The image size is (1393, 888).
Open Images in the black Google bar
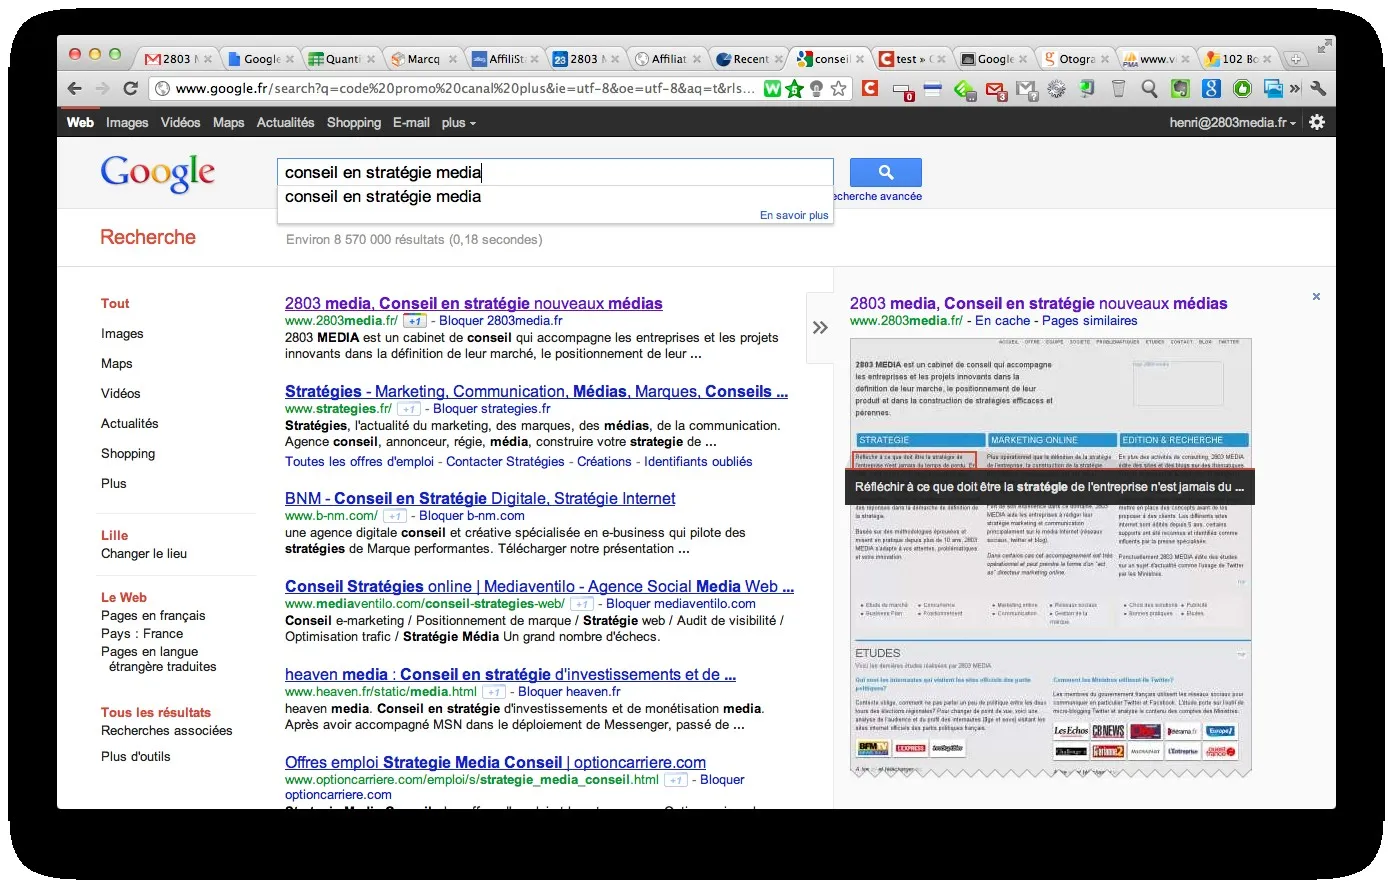pos(127,123)
